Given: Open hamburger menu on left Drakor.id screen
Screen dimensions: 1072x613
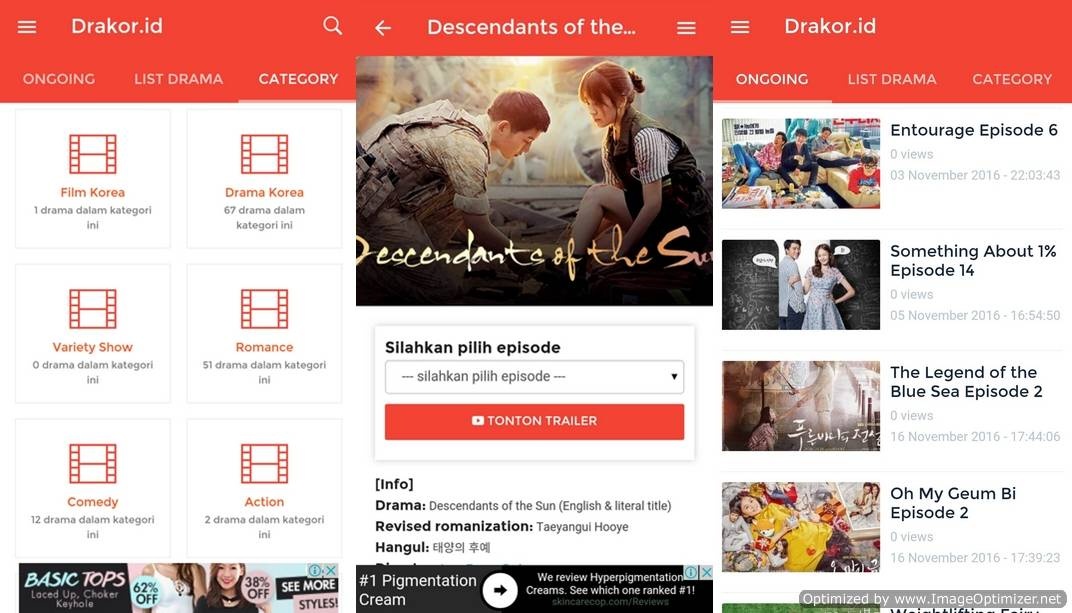Looking at the screenshot, I should click(27, 27).
